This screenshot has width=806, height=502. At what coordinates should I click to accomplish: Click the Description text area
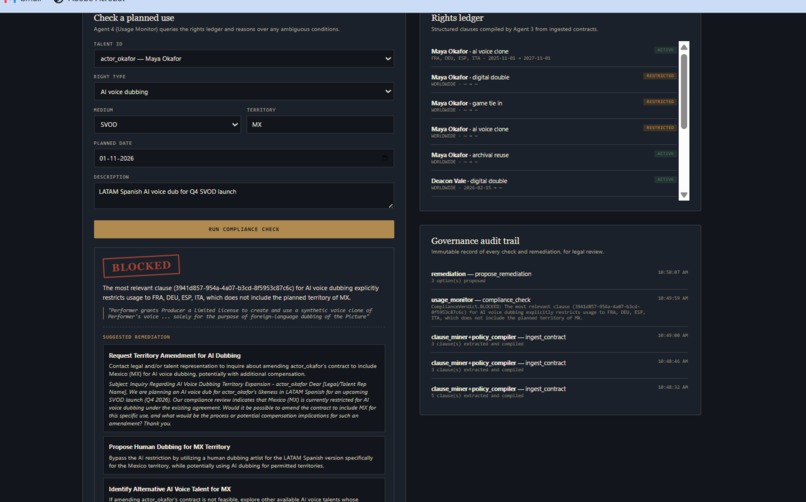pos(244,196)
